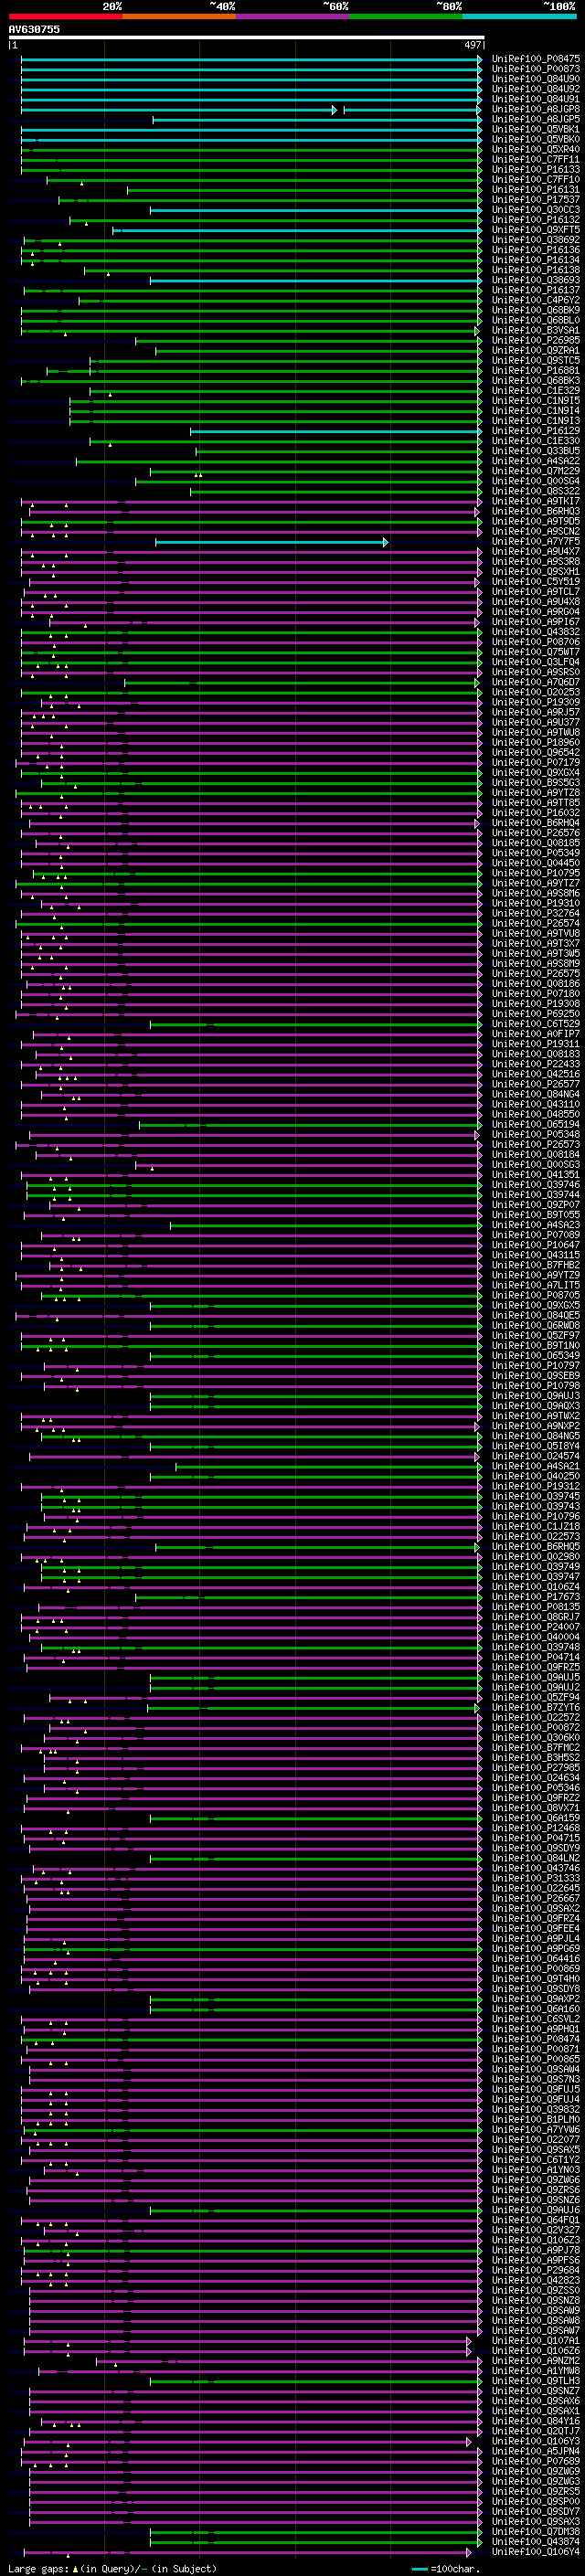Select hit UniRef100_Q38692
Image resolution: width=585 pixels, height=2576 pixels.
click(x=536, y=240)
